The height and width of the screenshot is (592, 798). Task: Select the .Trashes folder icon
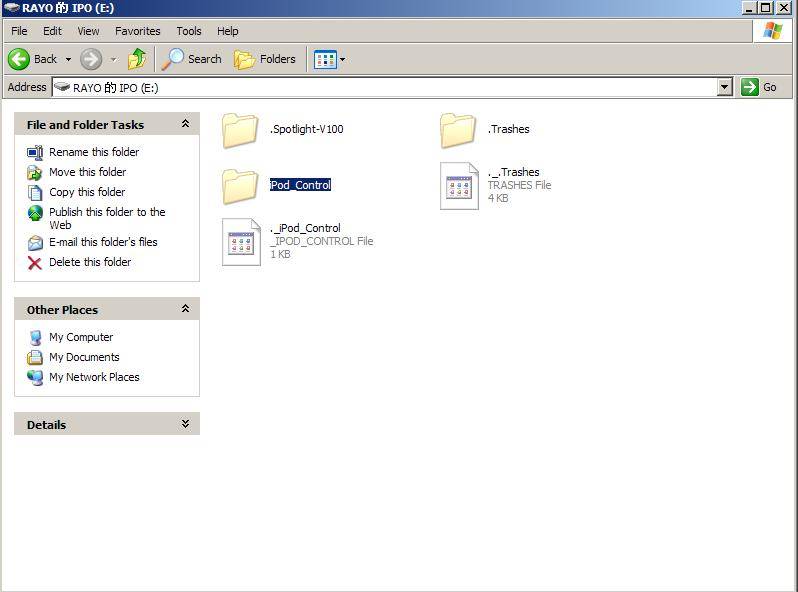pyautogui.click(x=458, y=130)
